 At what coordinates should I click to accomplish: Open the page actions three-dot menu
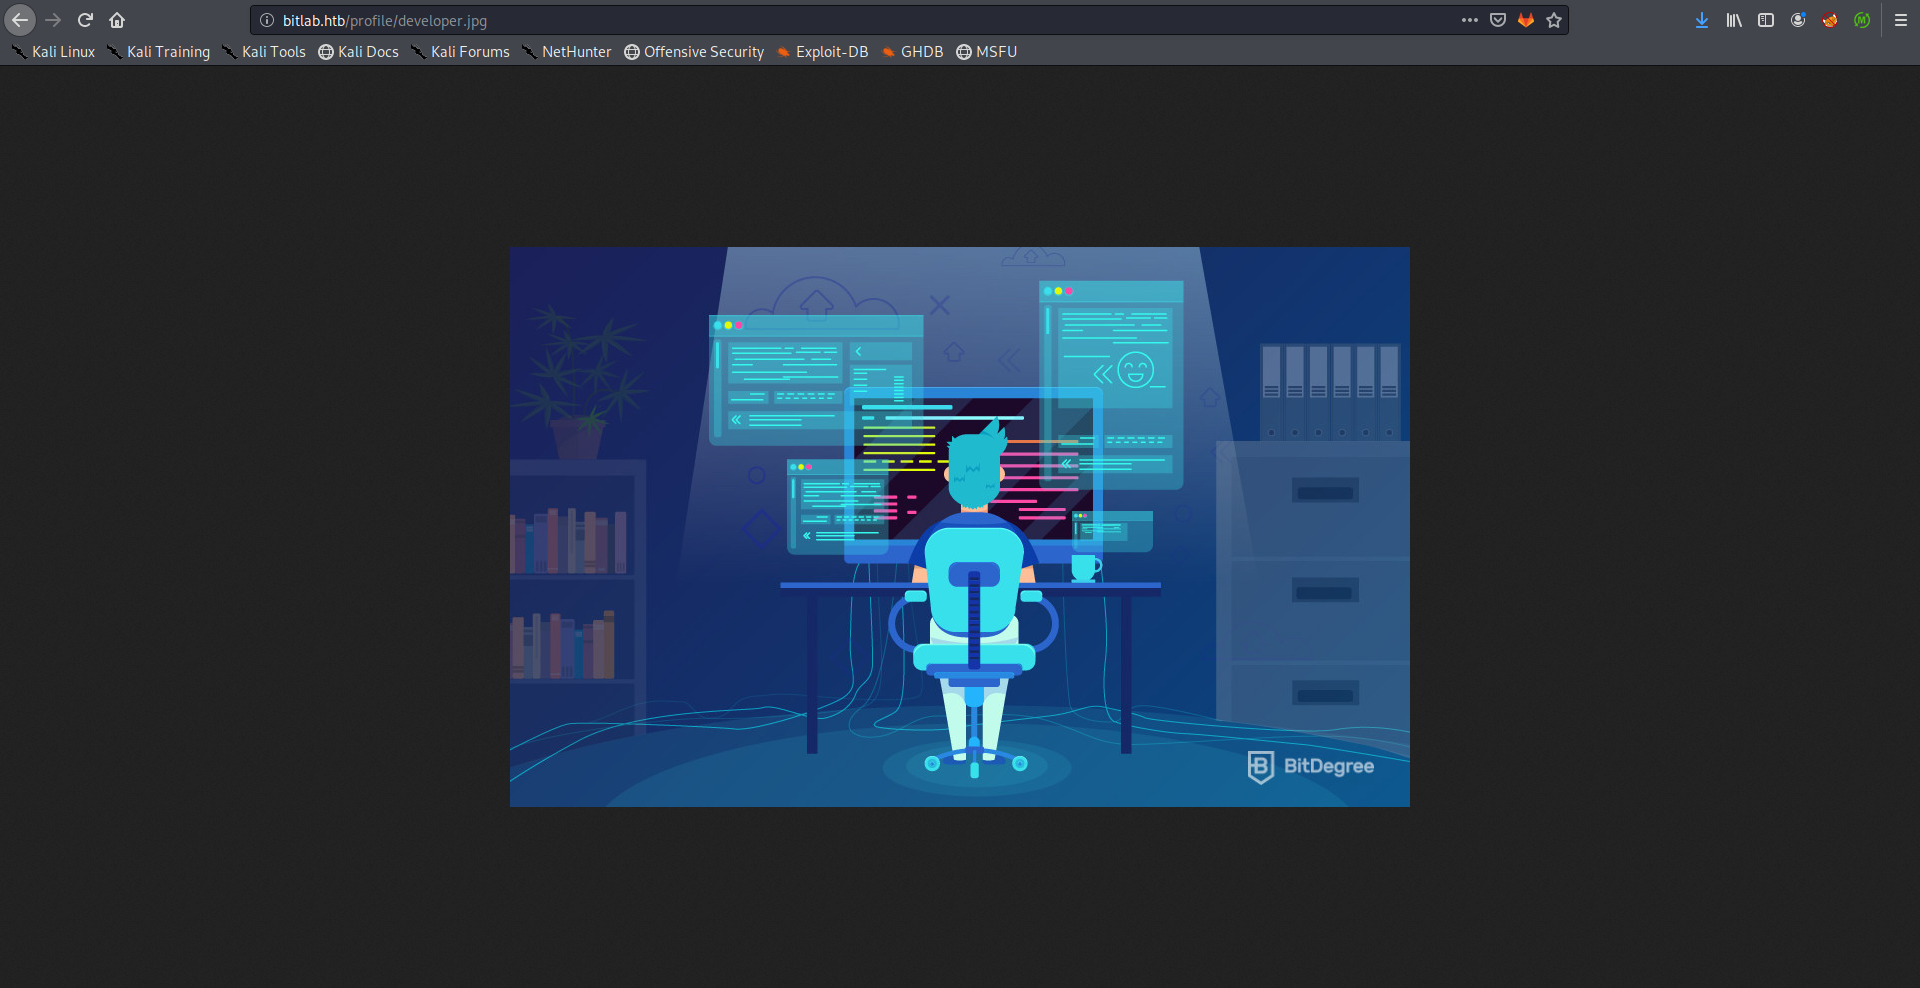(x=1469, y=20)
